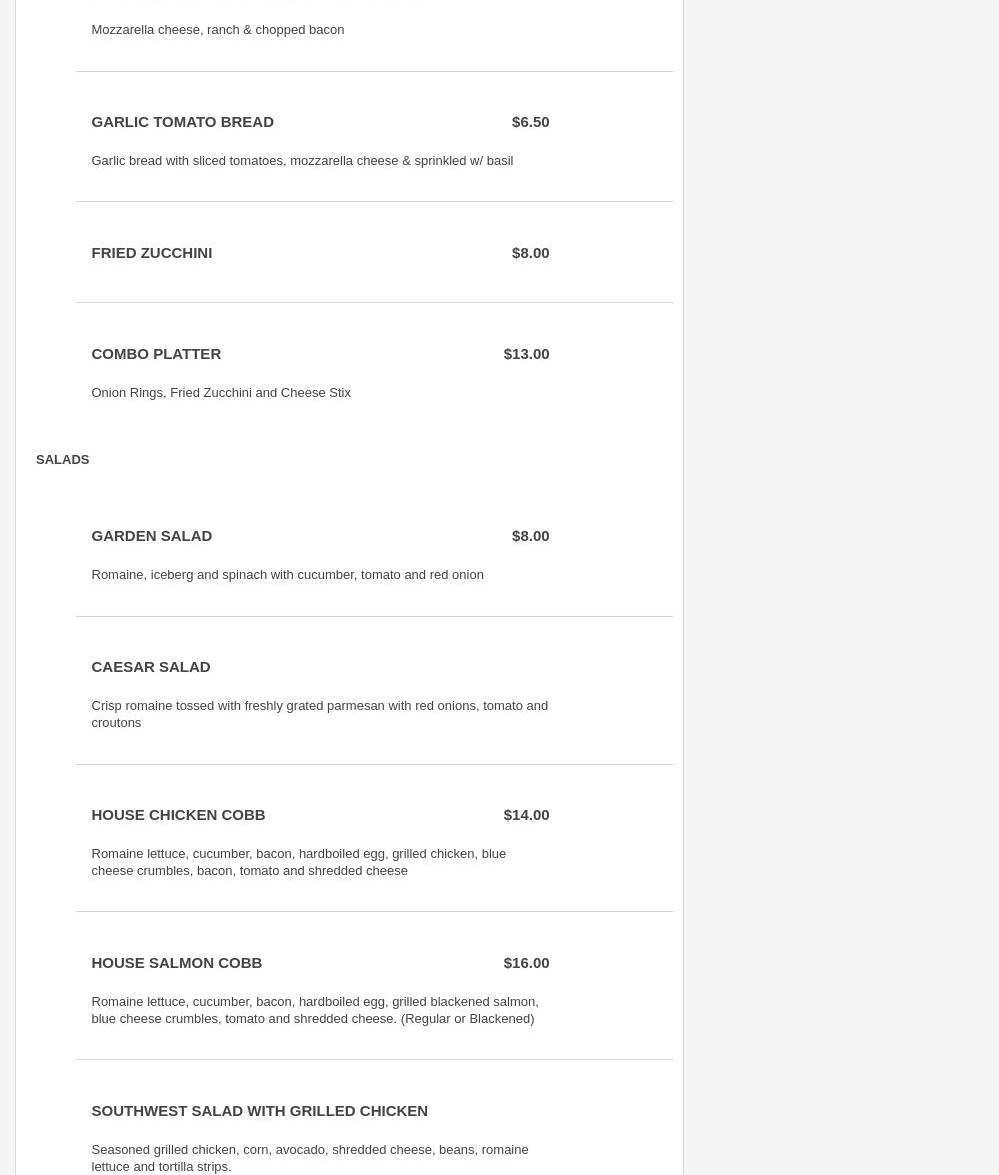The width and height of the screenshot is (999, 1175).
Task: Select the House Salmon Cobb title
Action: coord(176,963)
